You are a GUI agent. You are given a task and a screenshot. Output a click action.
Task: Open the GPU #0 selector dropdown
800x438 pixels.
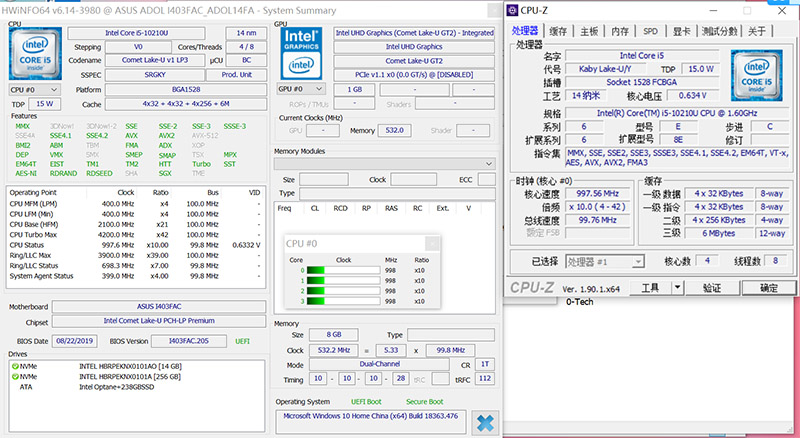click(x=301, y=89)
